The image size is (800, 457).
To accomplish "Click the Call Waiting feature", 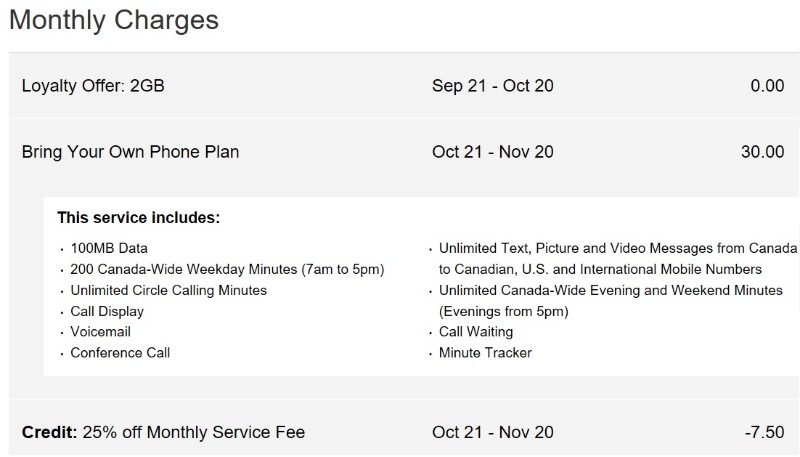I will point(476,332).
